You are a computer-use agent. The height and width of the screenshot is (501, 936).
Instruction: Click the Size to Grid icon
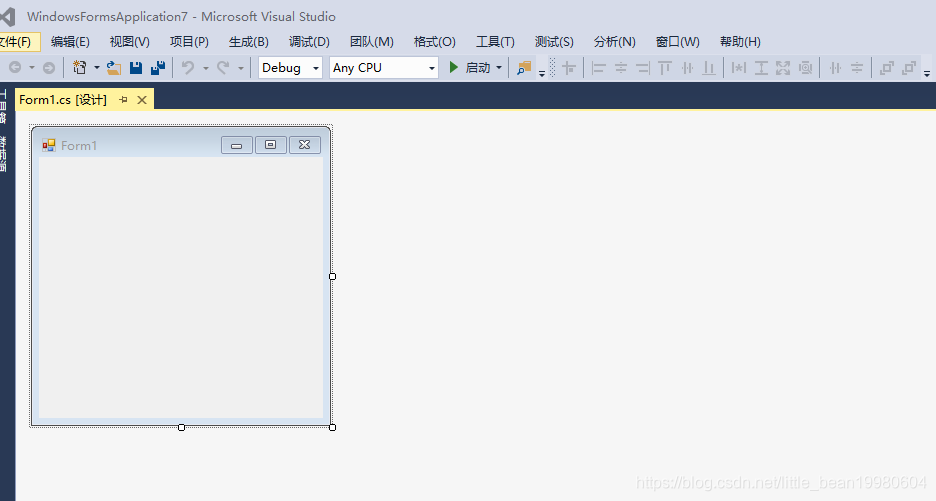tap(805, 67)
